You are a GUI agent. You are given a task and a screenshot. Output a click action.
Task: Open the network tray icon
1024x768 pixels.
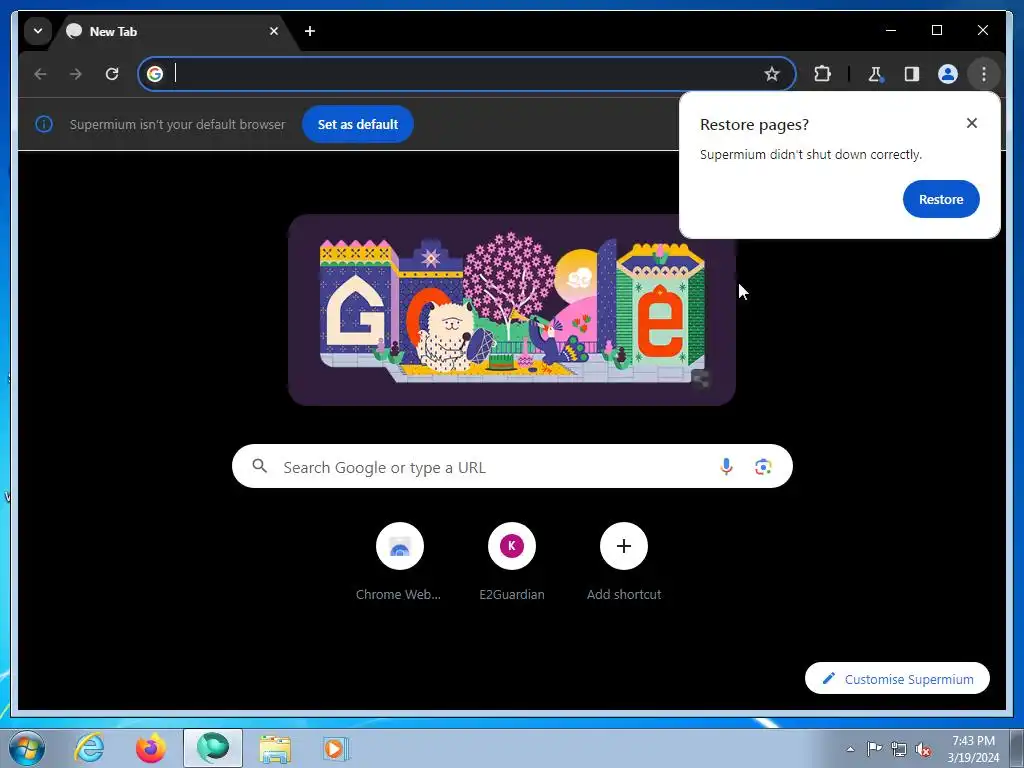point(899,749)
